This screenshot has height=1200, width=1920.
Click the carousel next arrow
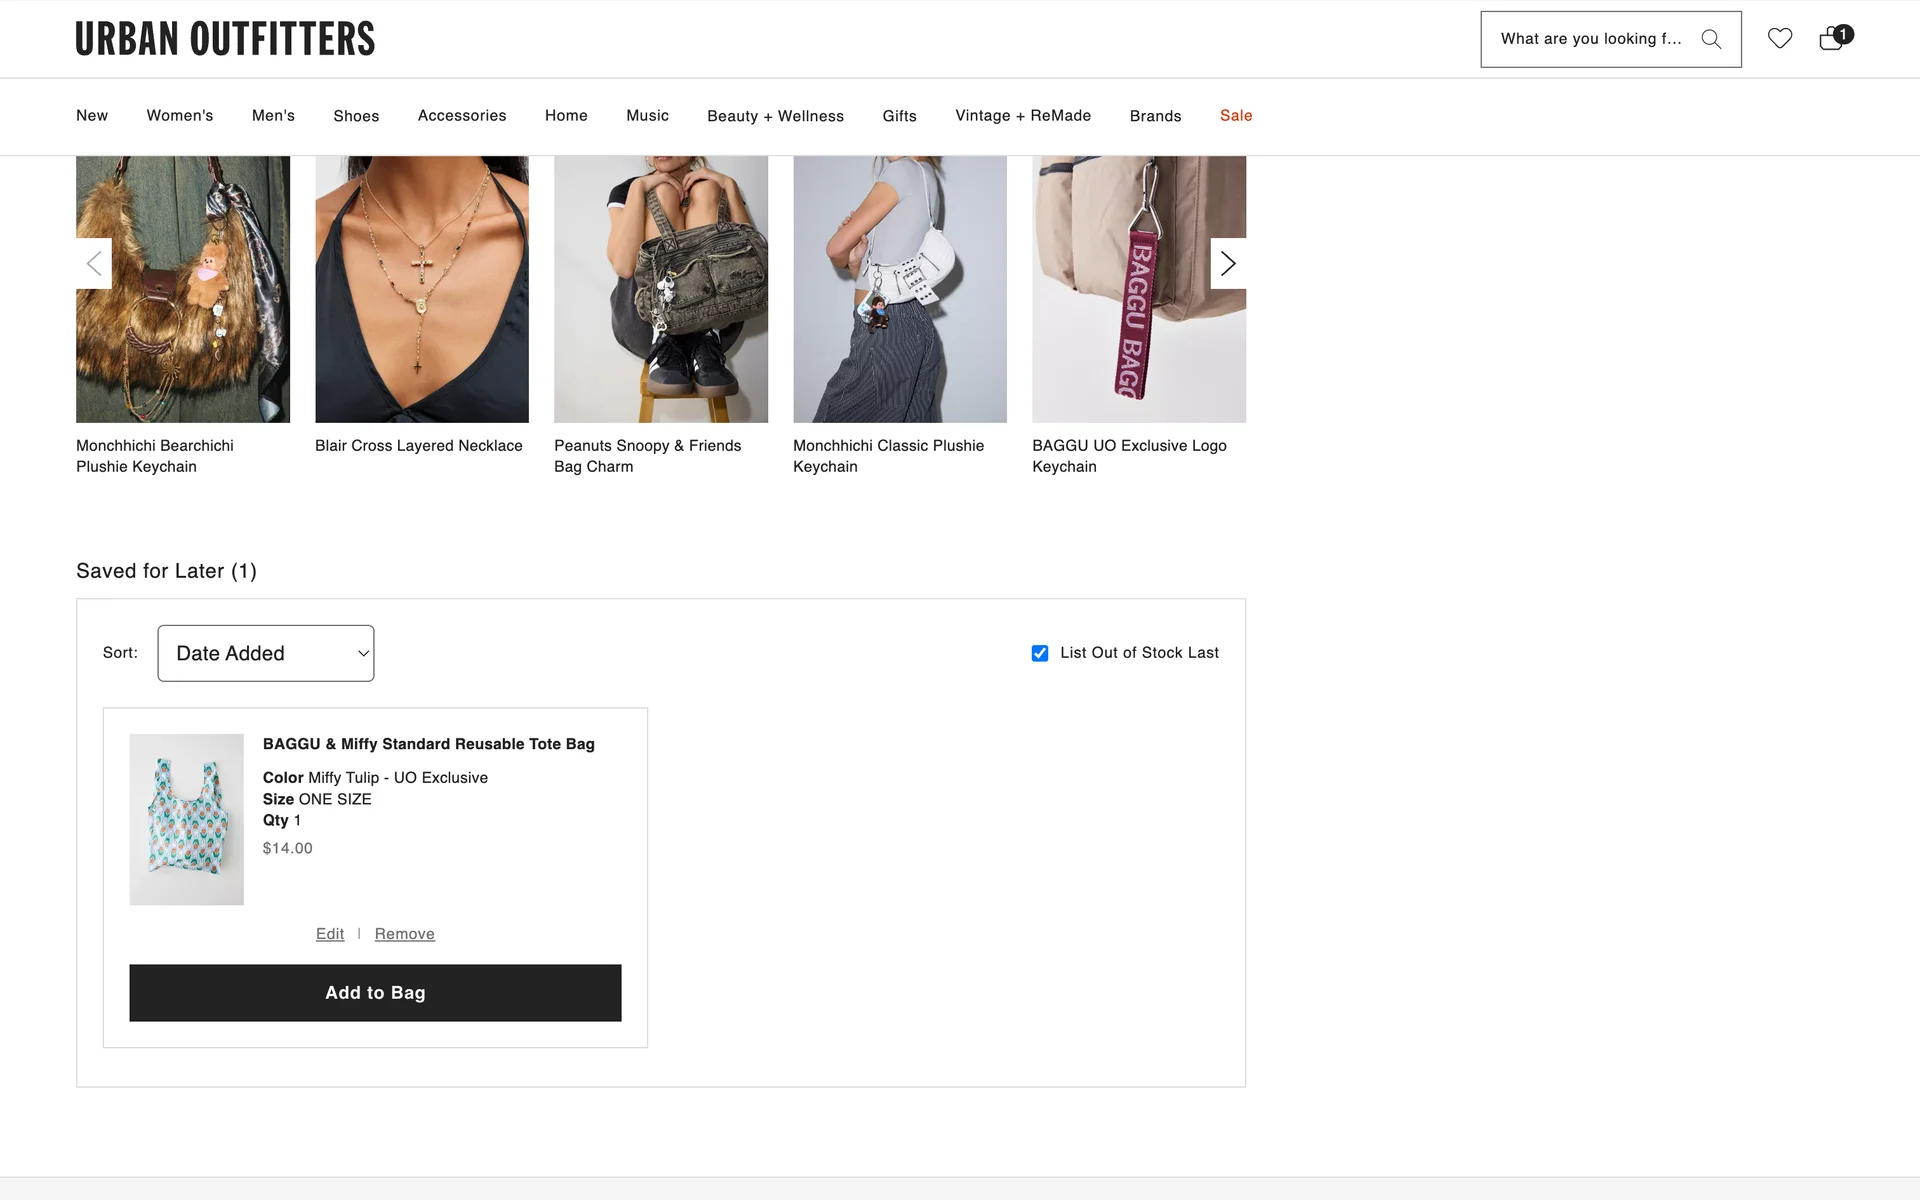[x=1228, y=264]
